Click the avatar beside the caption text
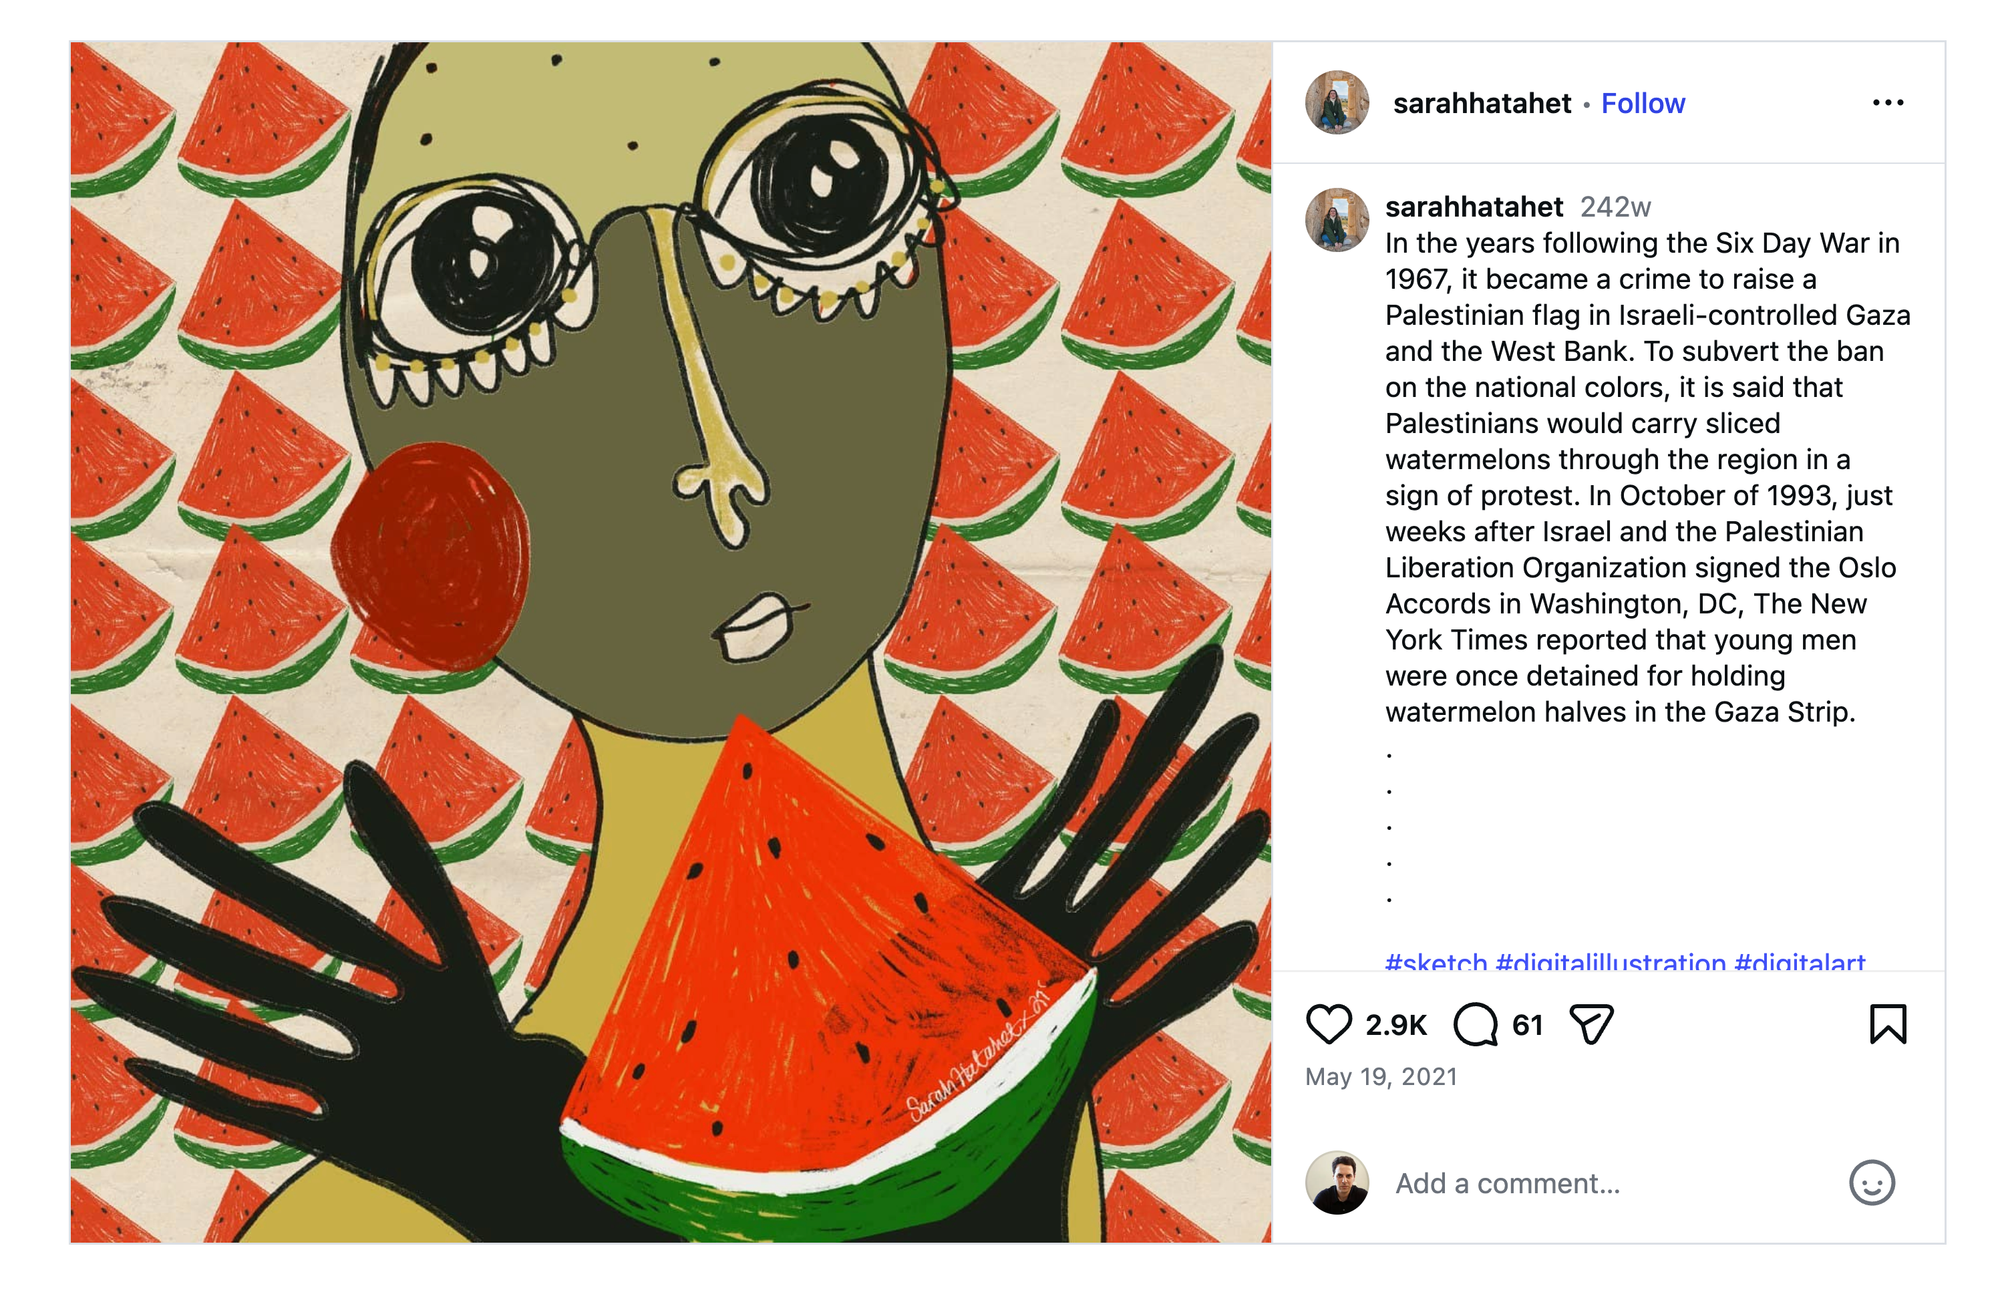This screenshot has height=1315, width=2000. pyautogui.click(x=1337, y=220)
